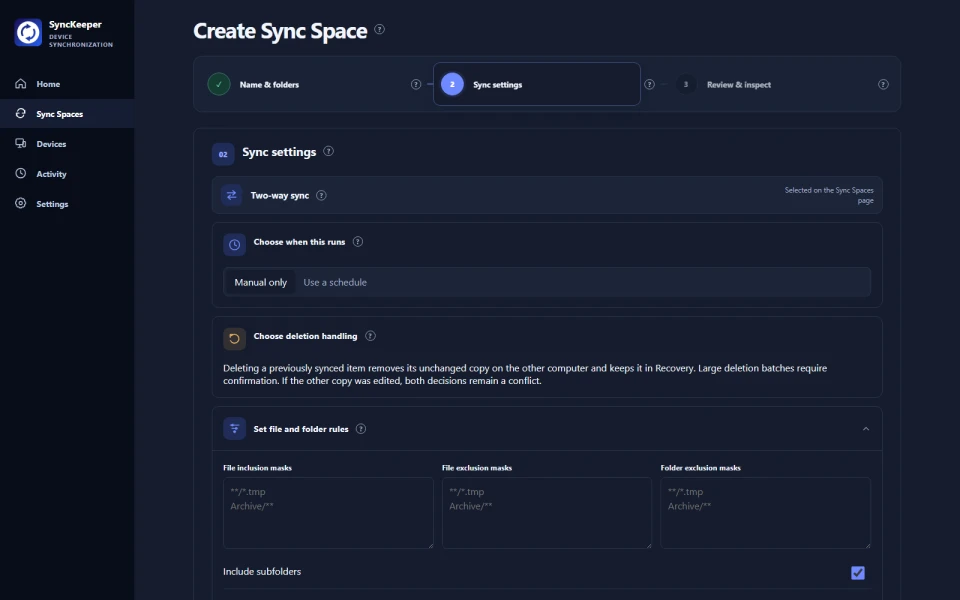Go to Home in the sidebar
960x600 pixels.
pos(67,84)
